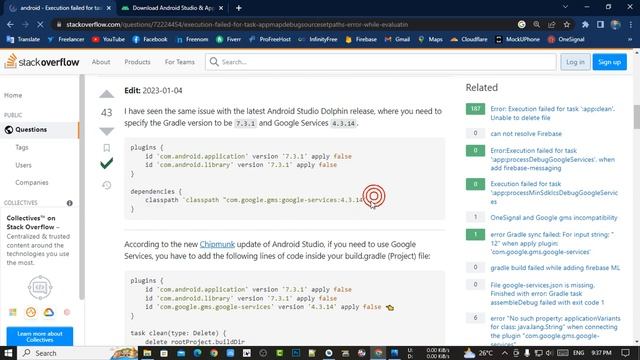This screenshot has width=640, height=360.
Task: Stop loading the page
Action: click(40, 24)
